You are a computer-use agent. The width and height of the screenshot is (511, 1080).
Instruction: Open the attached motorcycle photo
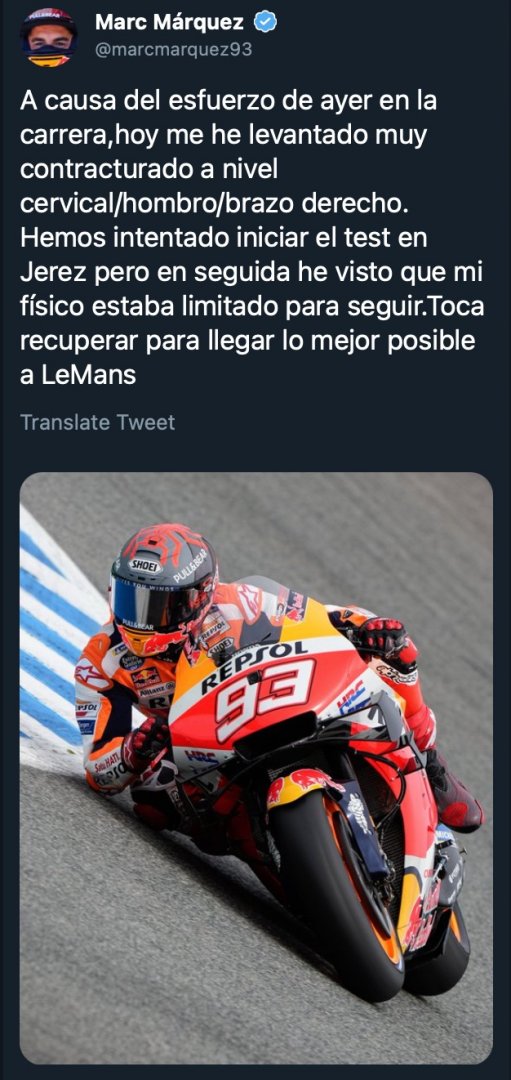256,768
